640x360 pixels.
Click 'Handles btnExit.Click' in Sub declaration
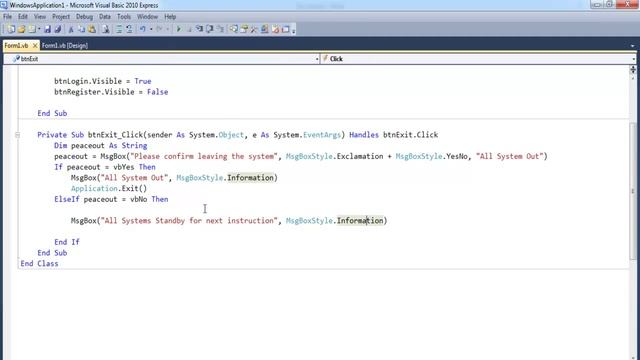(x=393, y=135)
